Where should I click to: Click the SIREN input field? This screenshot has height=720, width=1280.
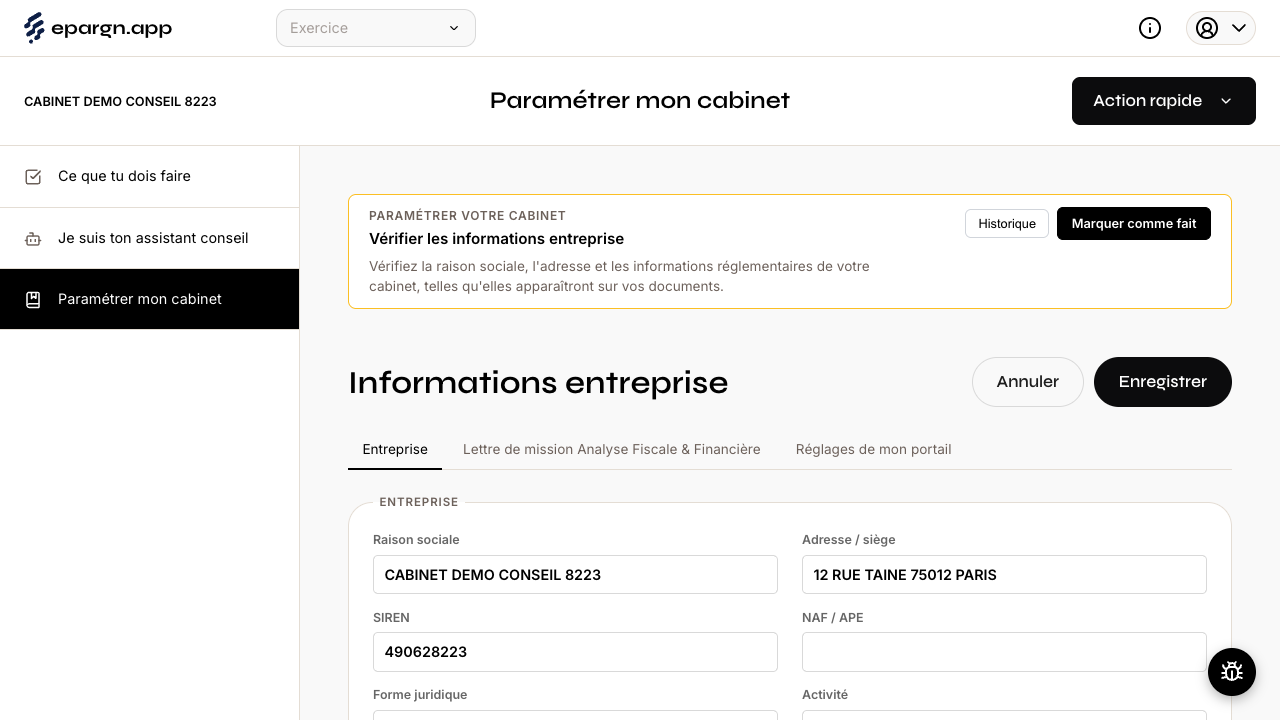click(575, 652)
